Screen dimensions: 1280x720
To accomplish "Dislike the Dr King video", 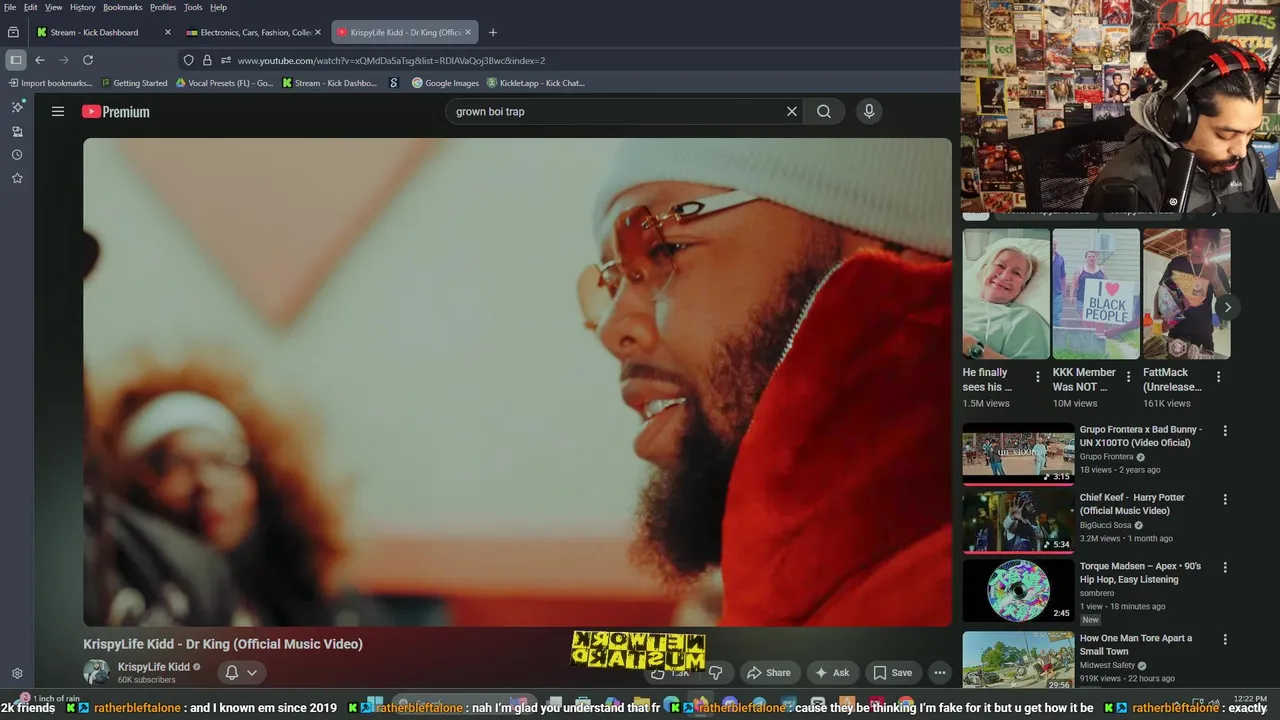I will pos(715,673).
